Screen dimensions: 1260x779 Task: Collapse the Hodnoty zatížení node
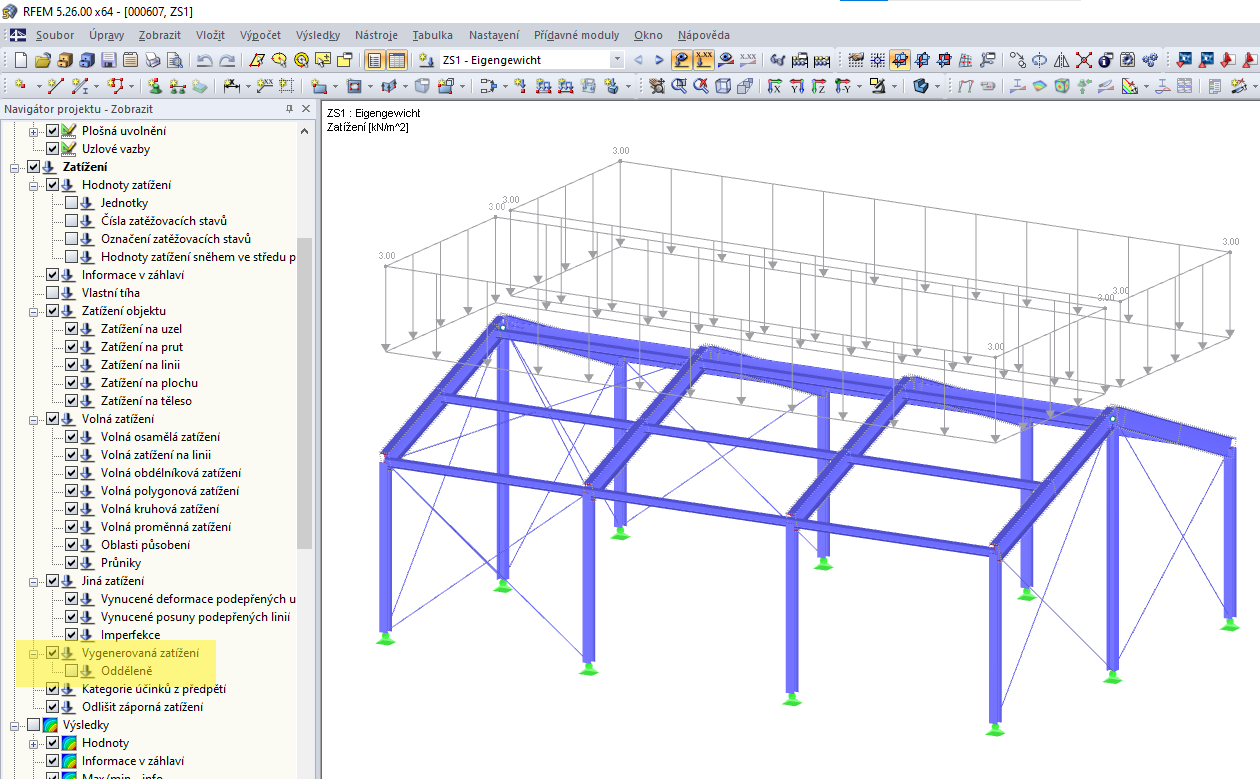point(34,185)
